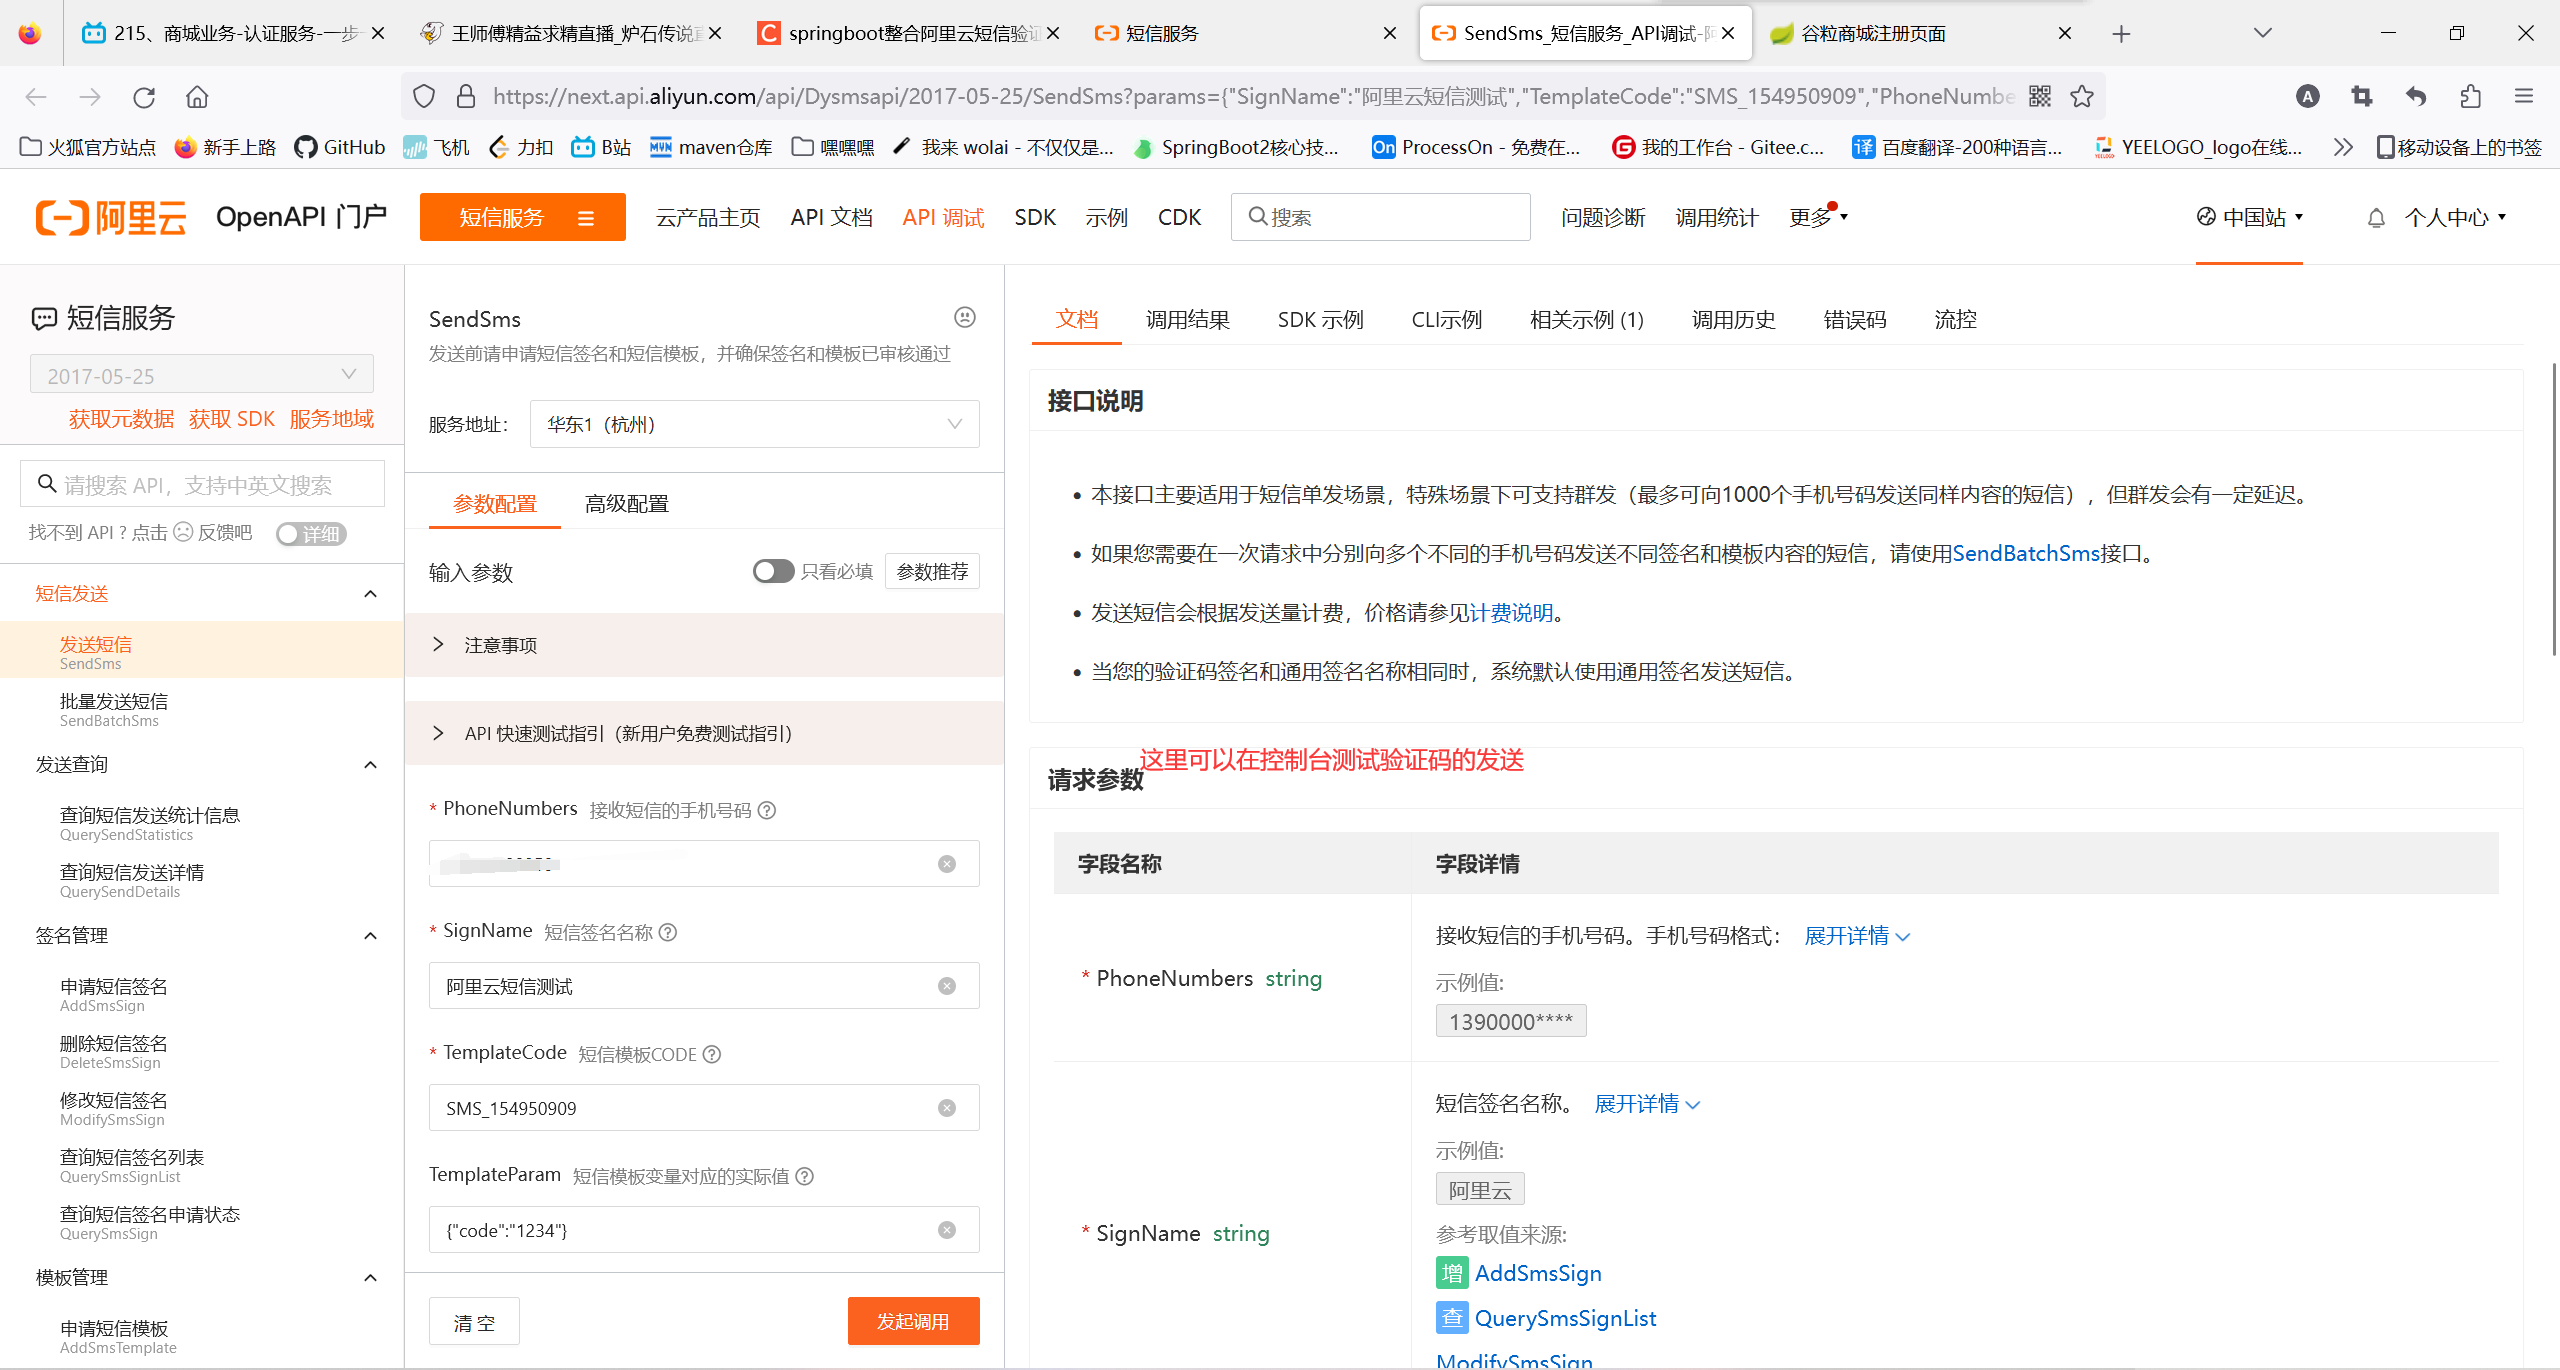Click the browser reload icon
Screen dimensions: 2560x1370
pyautogui.click(x=144, y=97)
